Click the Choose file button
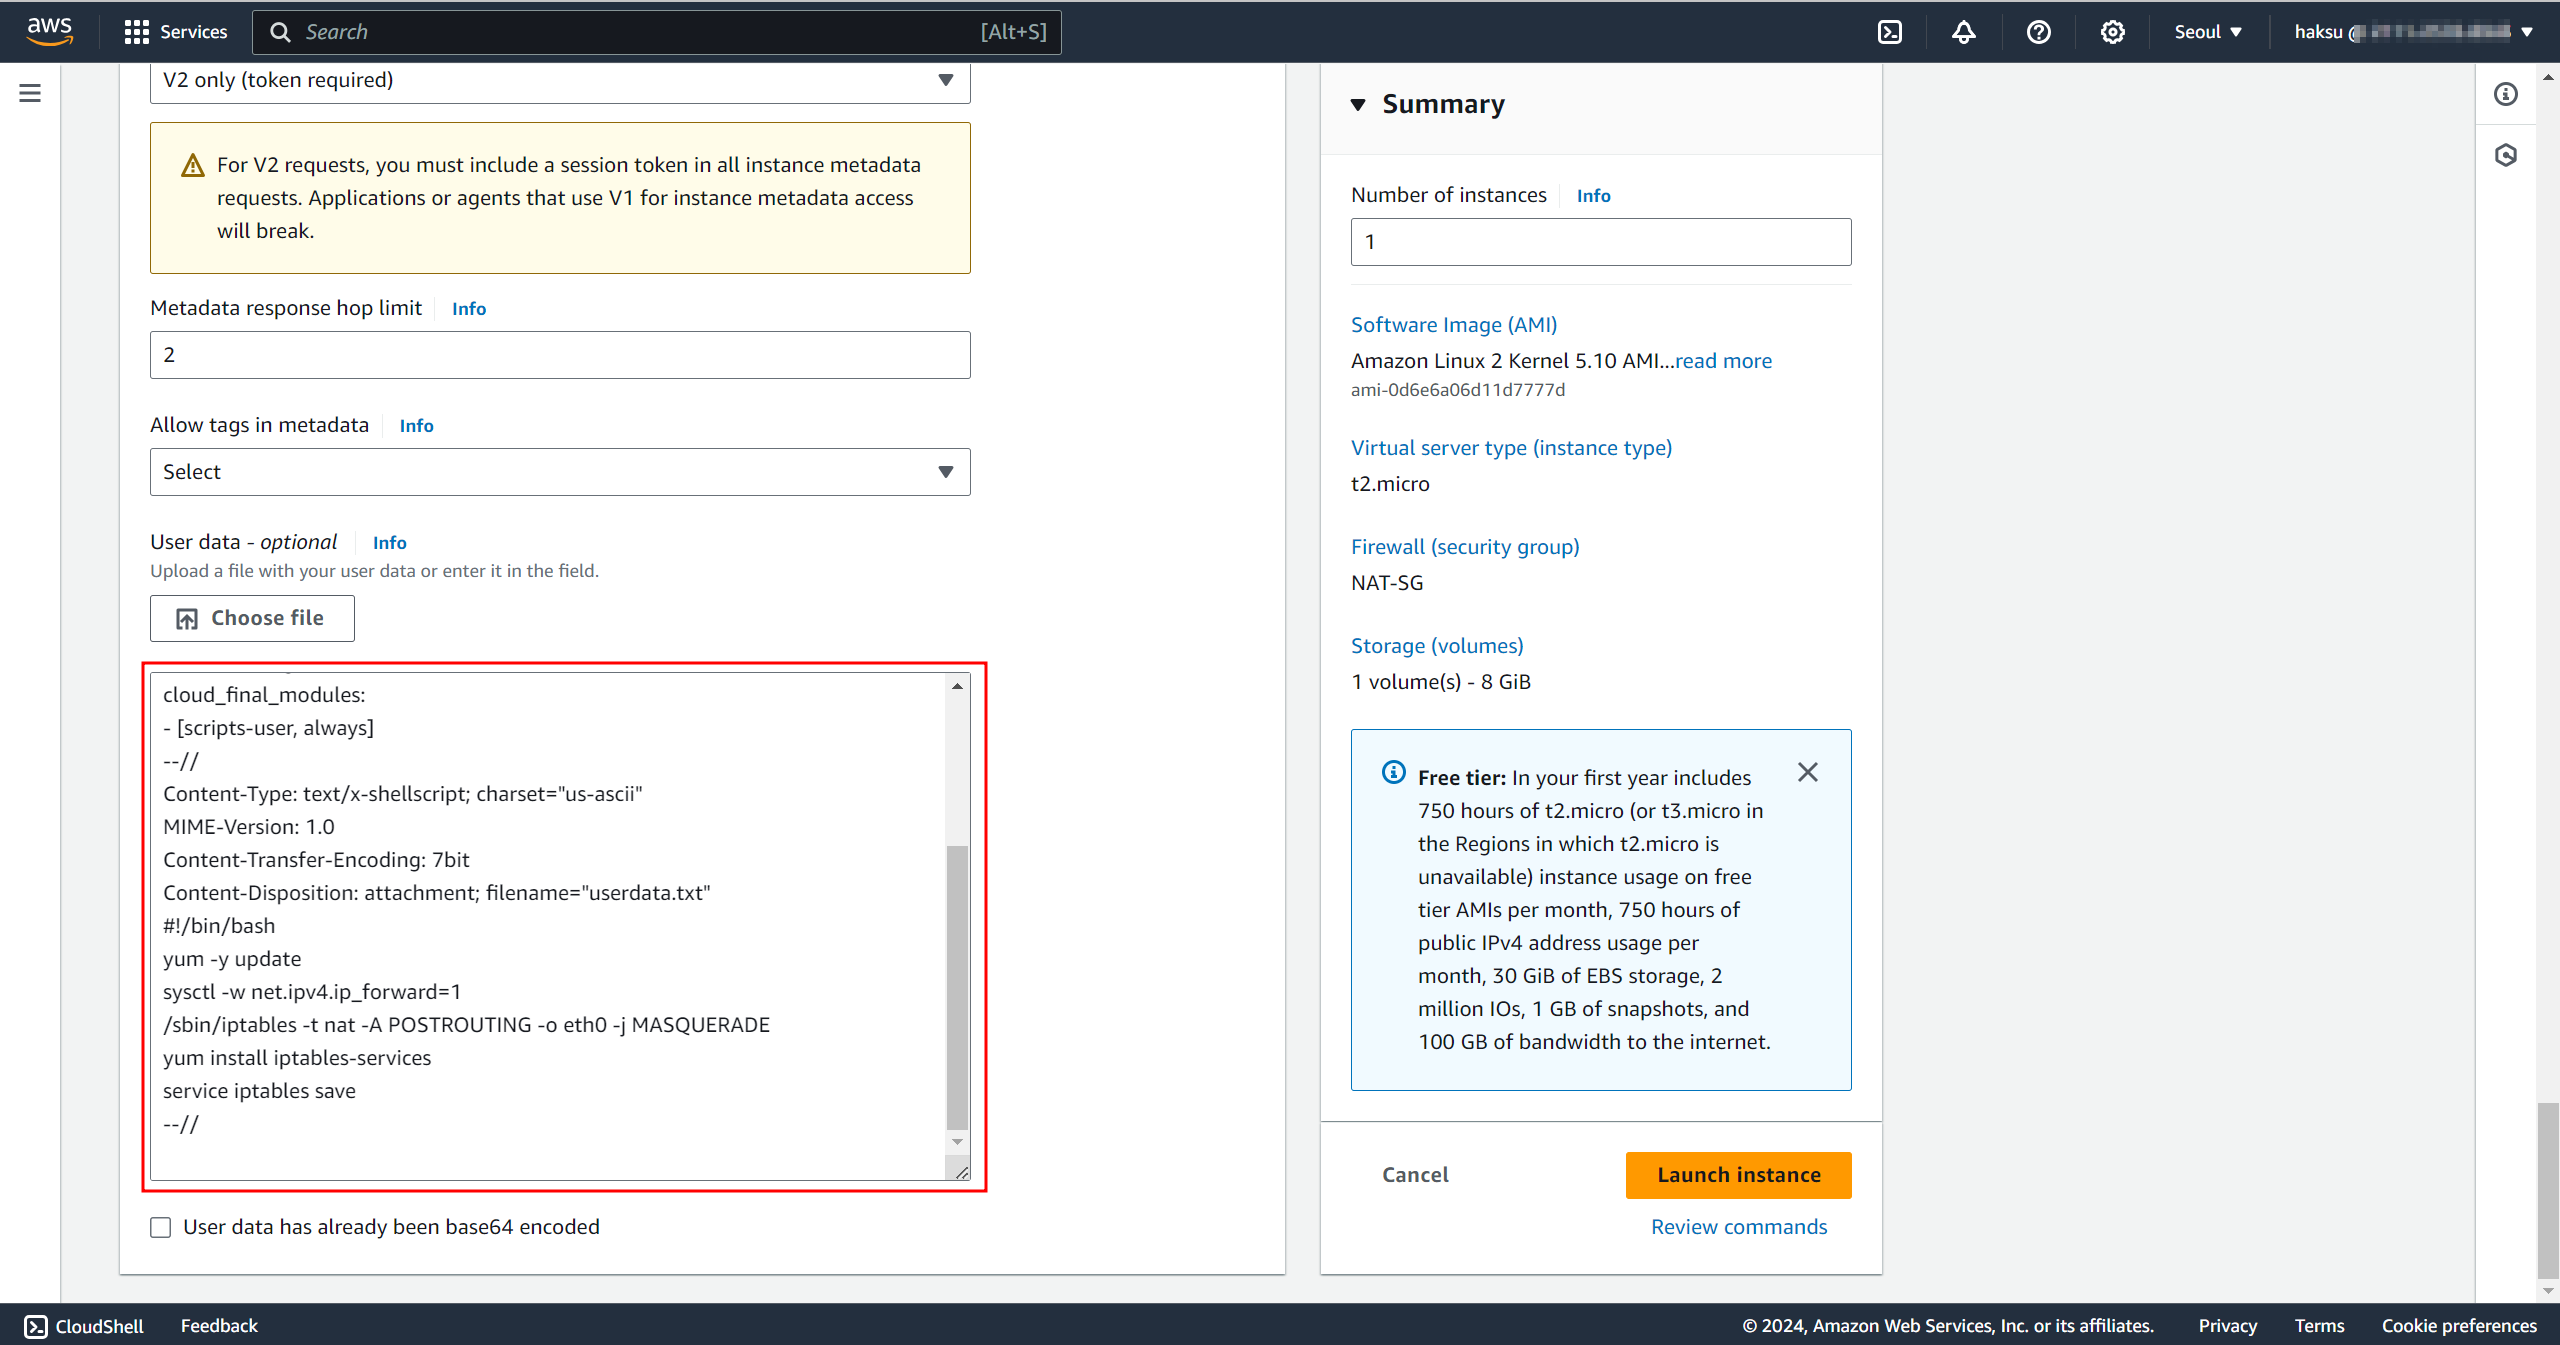2560x1345 pixels. (252, 618)
